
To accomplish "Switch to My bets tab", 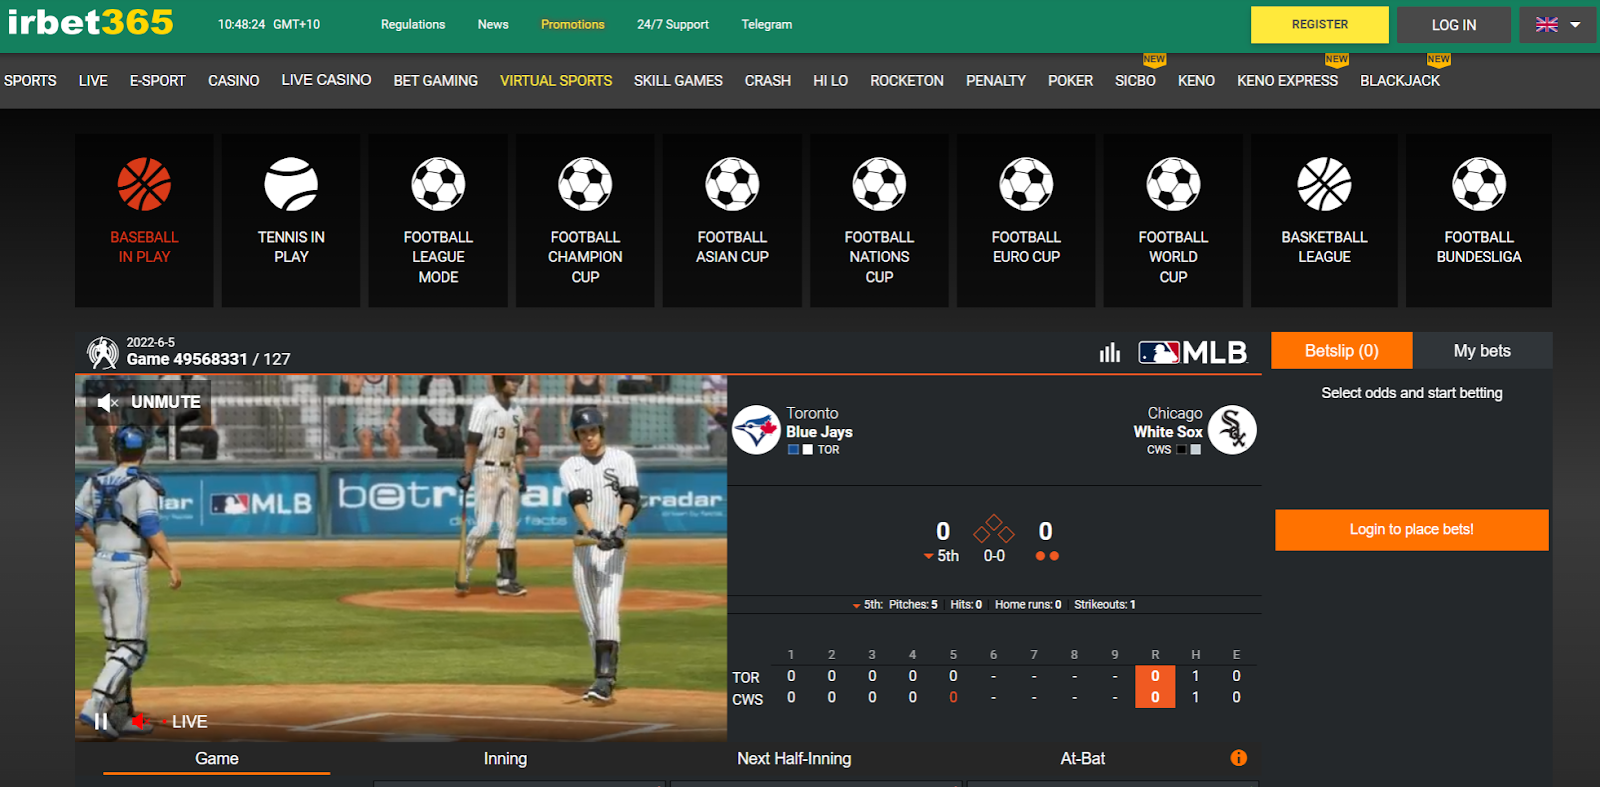I will coord(1482,351).
